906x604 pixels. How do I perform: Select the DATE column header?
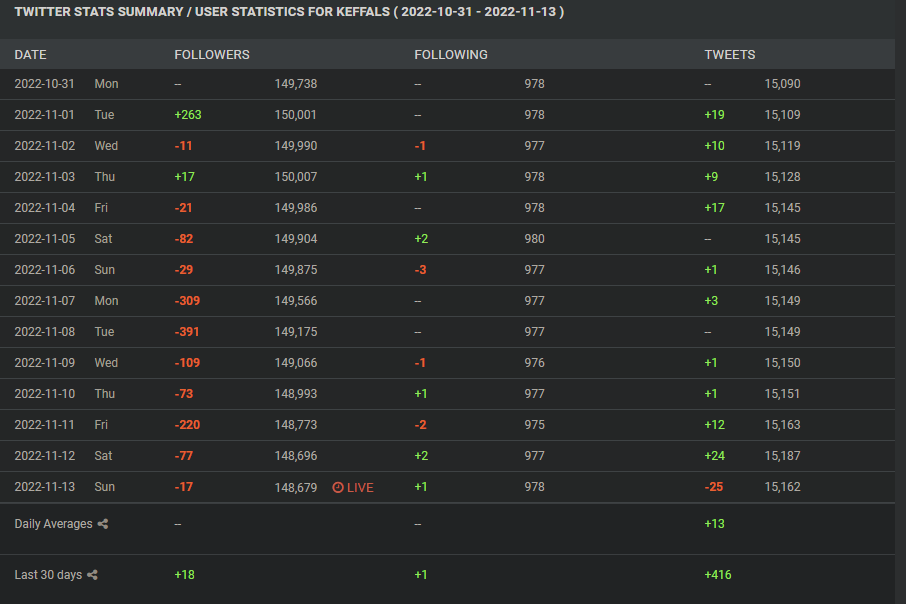coord(31,55)
